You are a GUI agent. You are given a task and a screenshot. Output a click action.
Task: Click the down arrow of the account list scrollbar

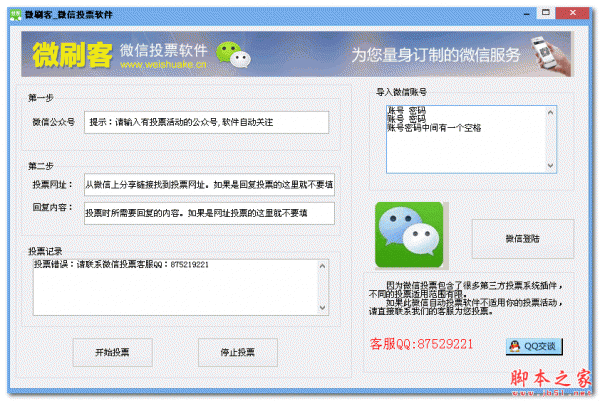pyautogui.click(x=551, y=166)
